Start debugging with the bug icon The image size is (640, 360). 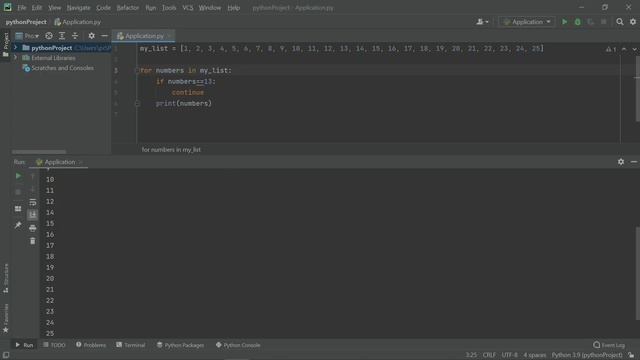coord(578,22)
